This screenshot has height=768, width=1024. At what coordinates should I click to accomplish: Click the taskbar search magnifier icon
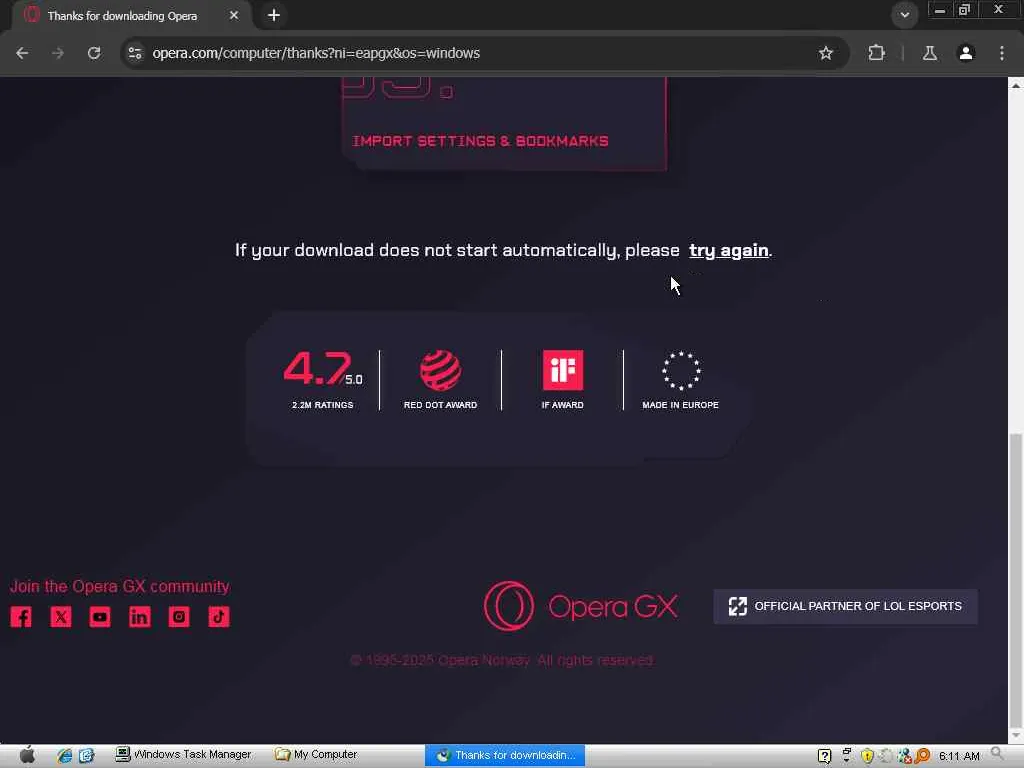tap(998, 754)
